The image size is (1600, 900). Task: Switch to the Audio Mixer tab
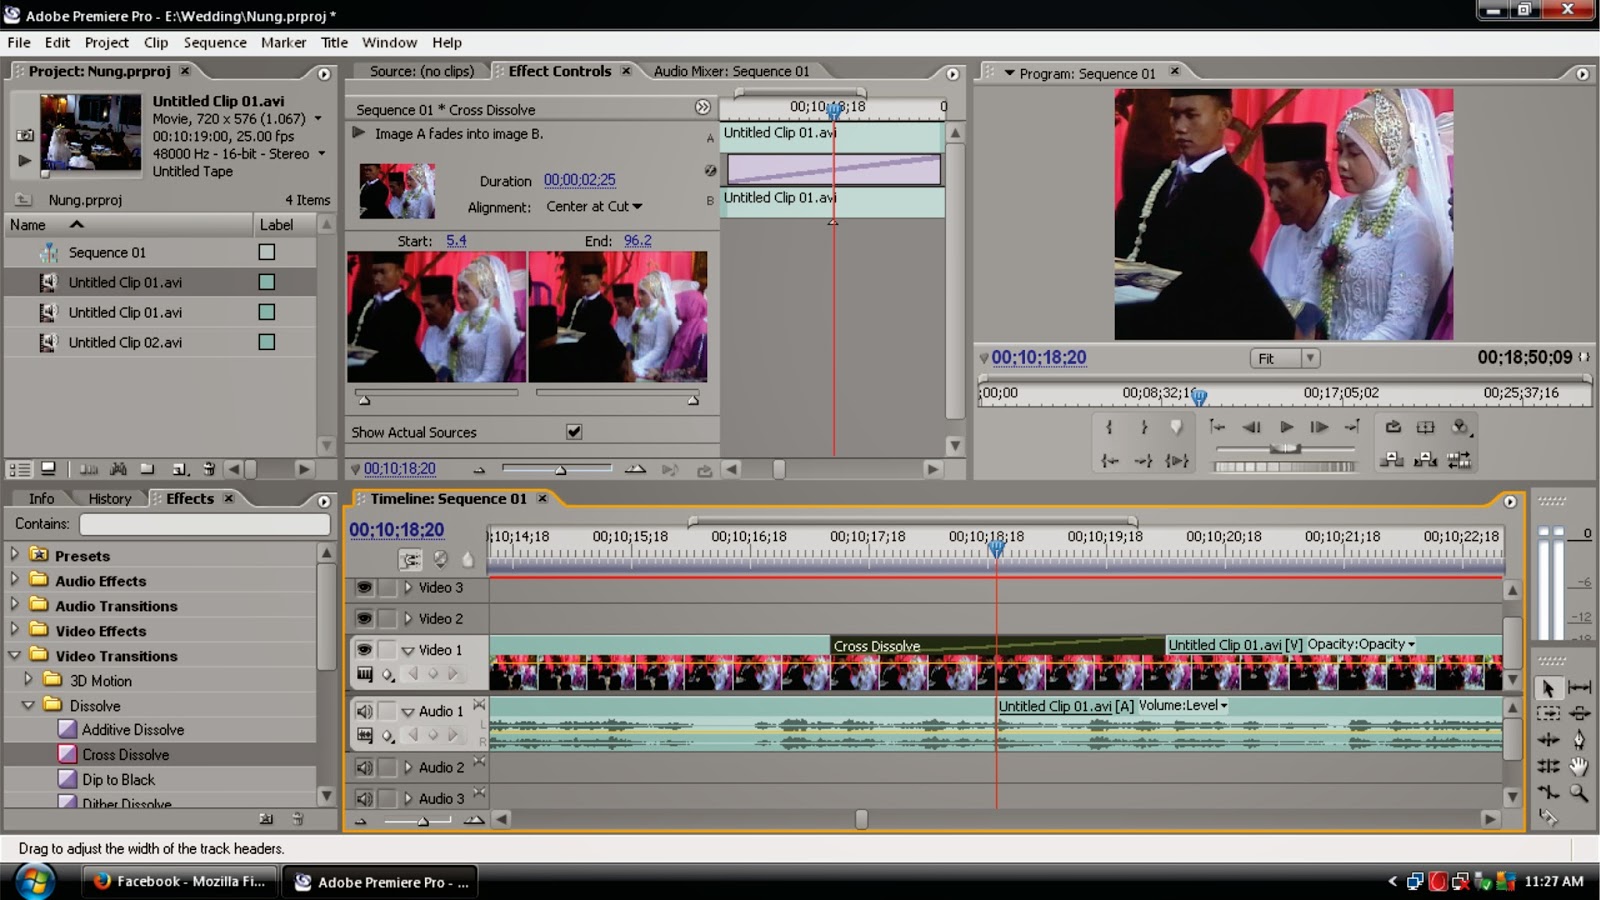coord(732,72)
